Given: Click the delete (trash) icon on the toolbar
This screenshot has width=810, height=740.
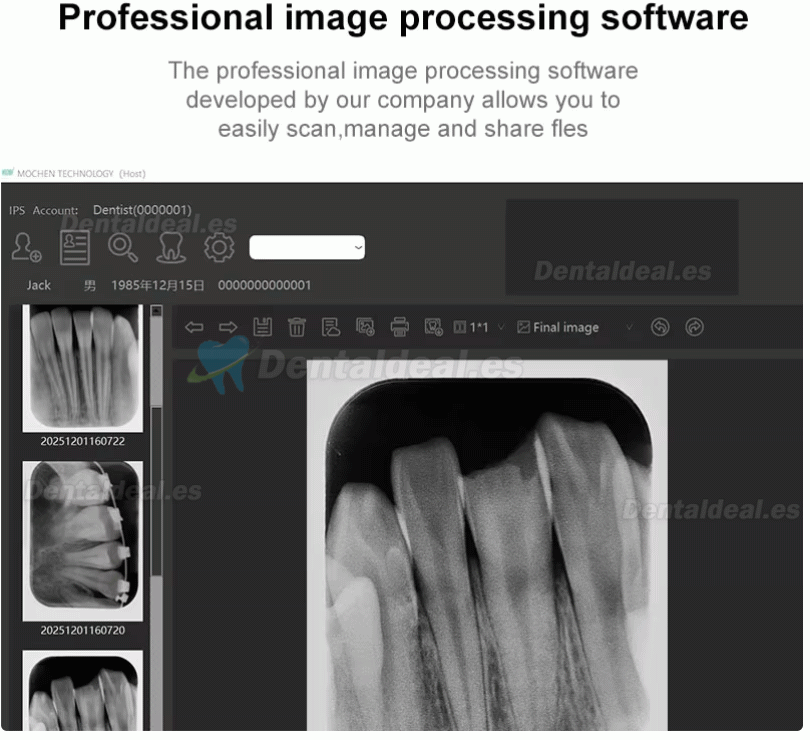Looking at the screenshot, I should [x=298, y=327].
